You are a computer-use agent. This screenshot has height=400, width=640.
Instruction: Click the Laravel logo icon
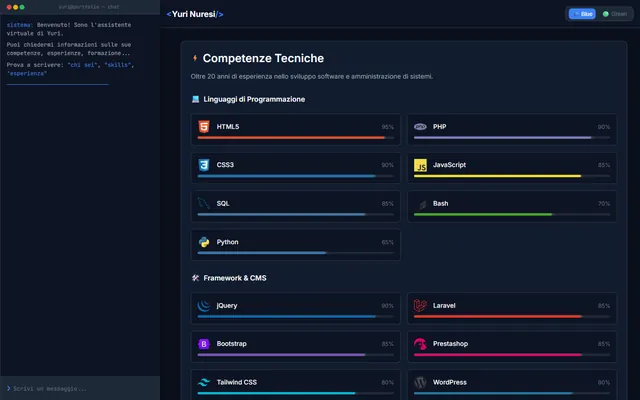point(420,305)
